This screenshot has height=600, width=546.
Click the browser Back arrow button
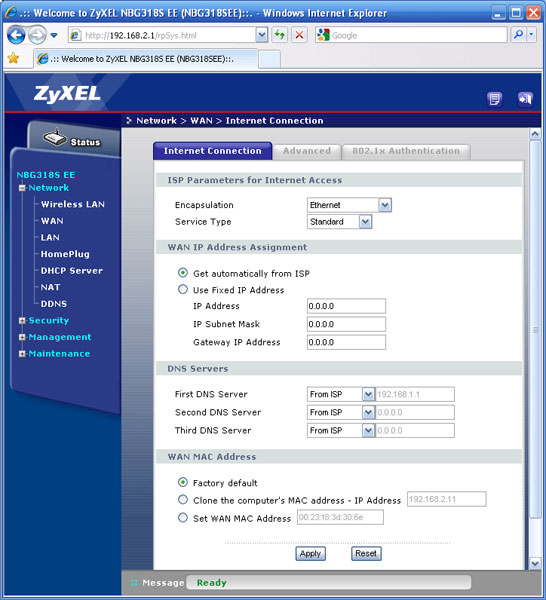coord(16,36)
